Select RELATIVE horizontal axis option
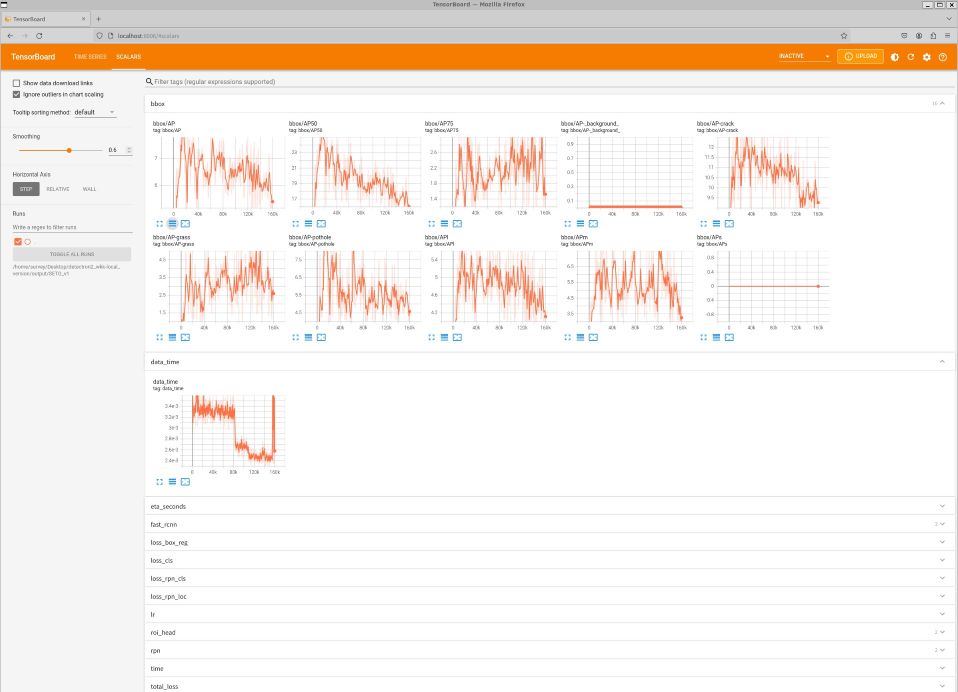Image resolution: width=958 pixels, height=692 pixels. click(58, 189)
